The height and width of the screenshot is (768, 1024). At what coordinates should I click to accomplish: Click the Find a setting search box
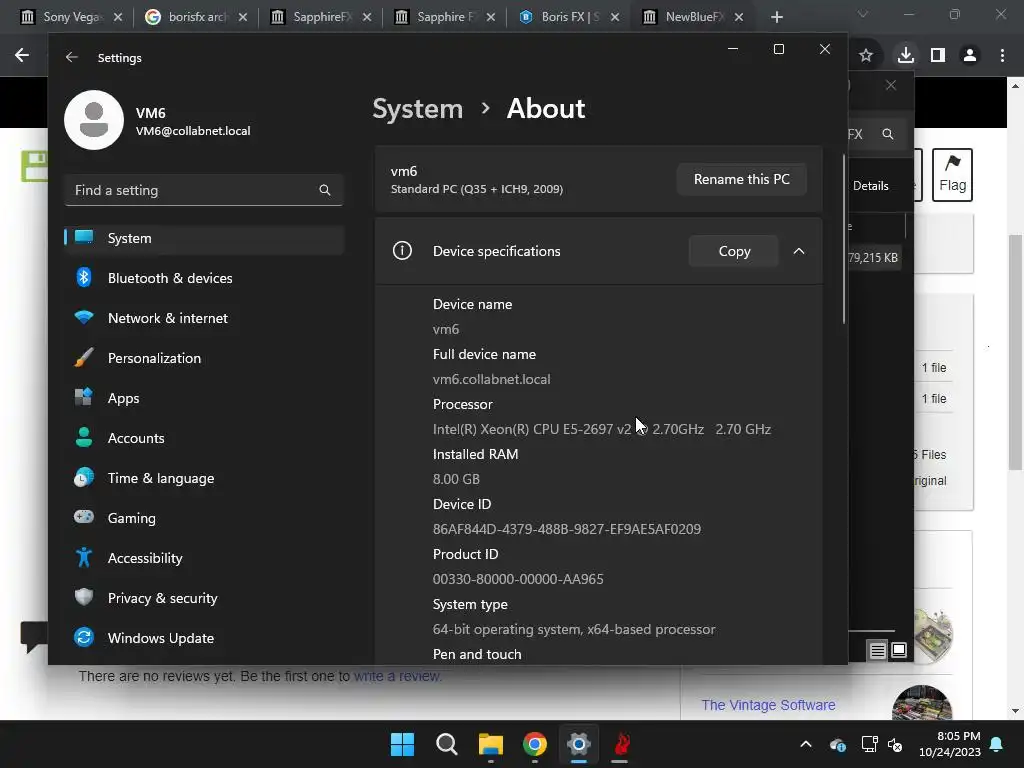tap(204, 190)
